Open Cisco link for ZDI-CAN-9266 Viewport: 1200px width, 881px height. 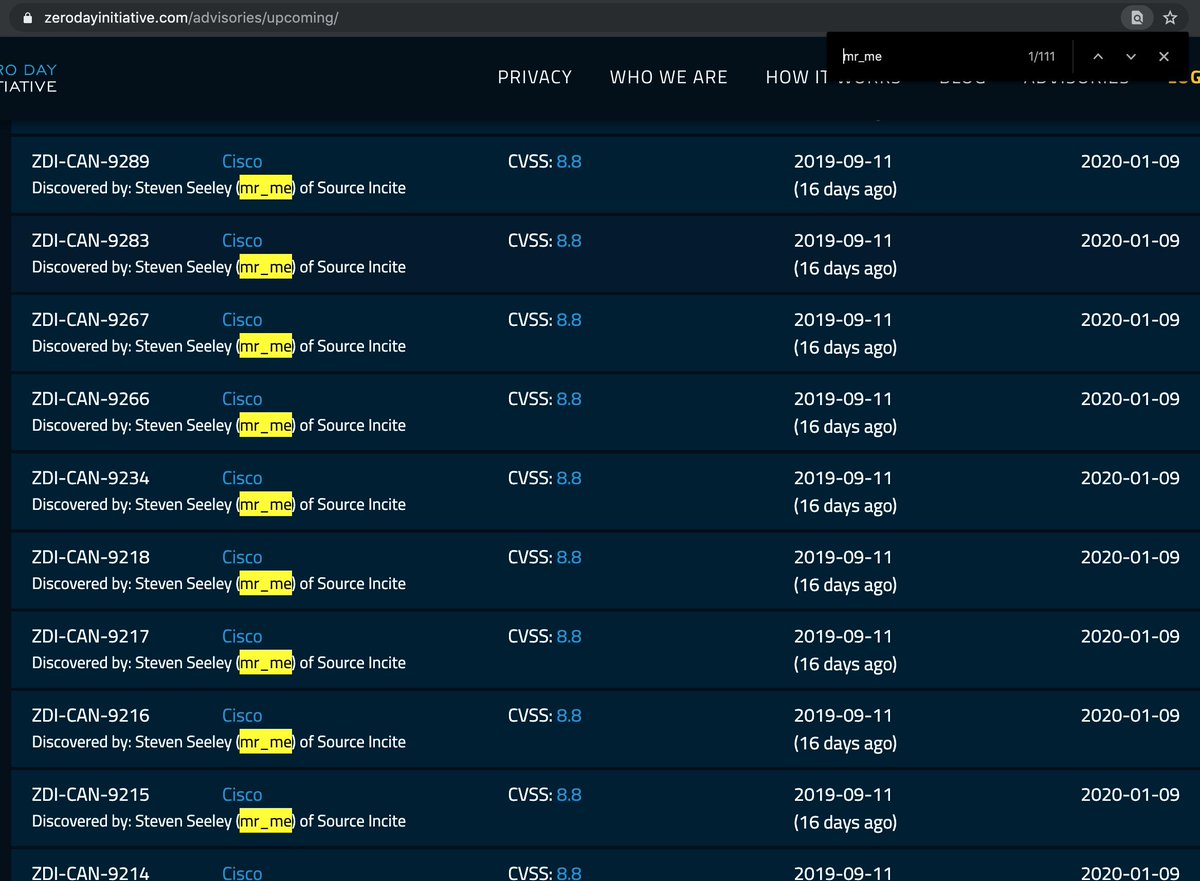(242, 399)
